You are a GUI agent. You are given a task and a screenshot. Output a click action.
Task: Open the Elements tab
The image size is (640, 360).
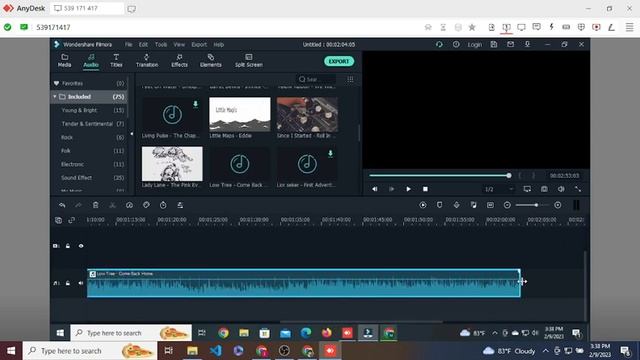coord(211,60)
